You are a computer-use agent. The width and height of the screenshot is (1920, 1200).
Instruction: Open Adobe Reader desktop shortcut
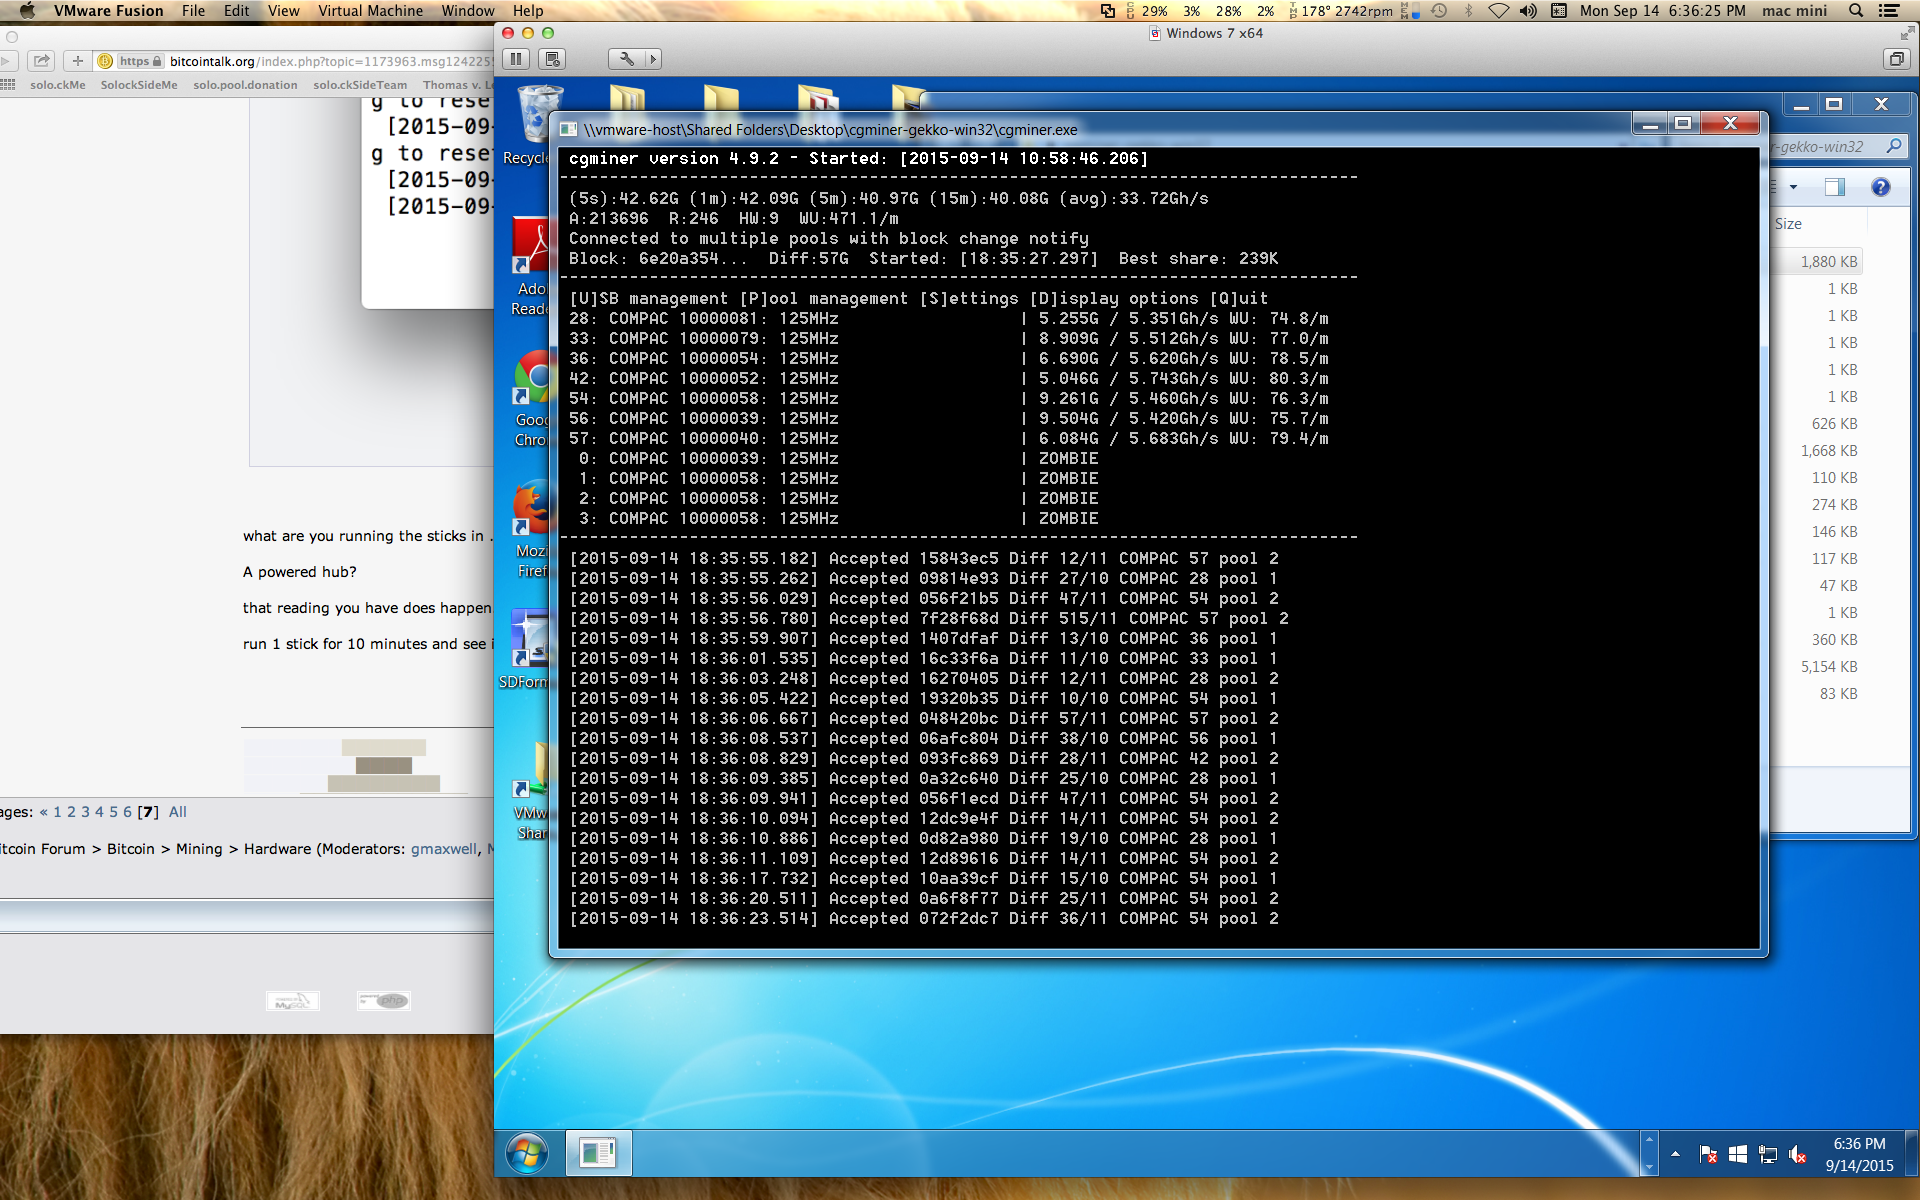click(x=530, y=267)
